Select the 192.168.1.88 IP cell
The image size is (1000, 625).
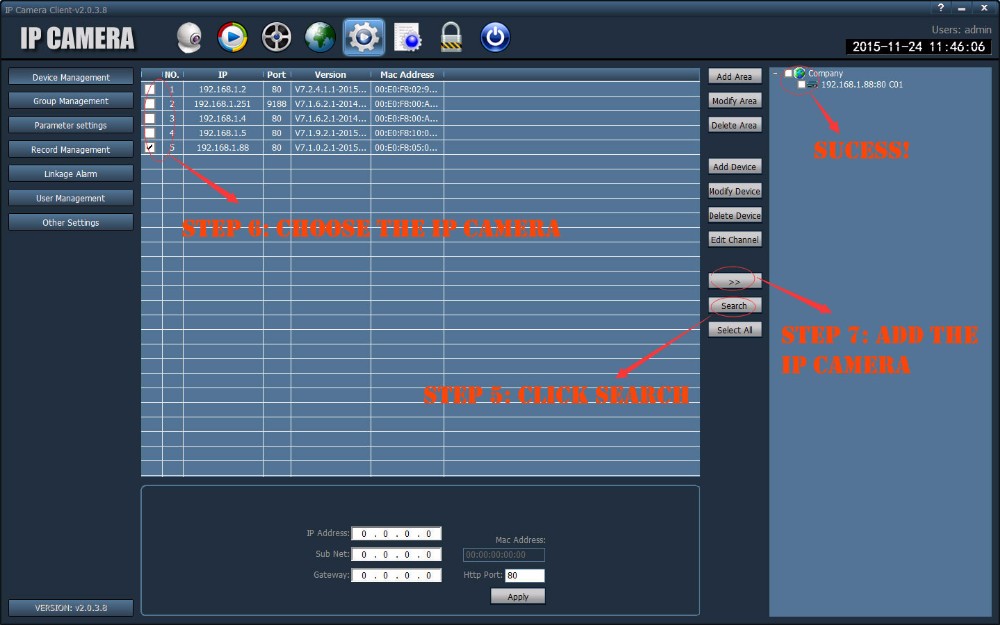(223, 147)
